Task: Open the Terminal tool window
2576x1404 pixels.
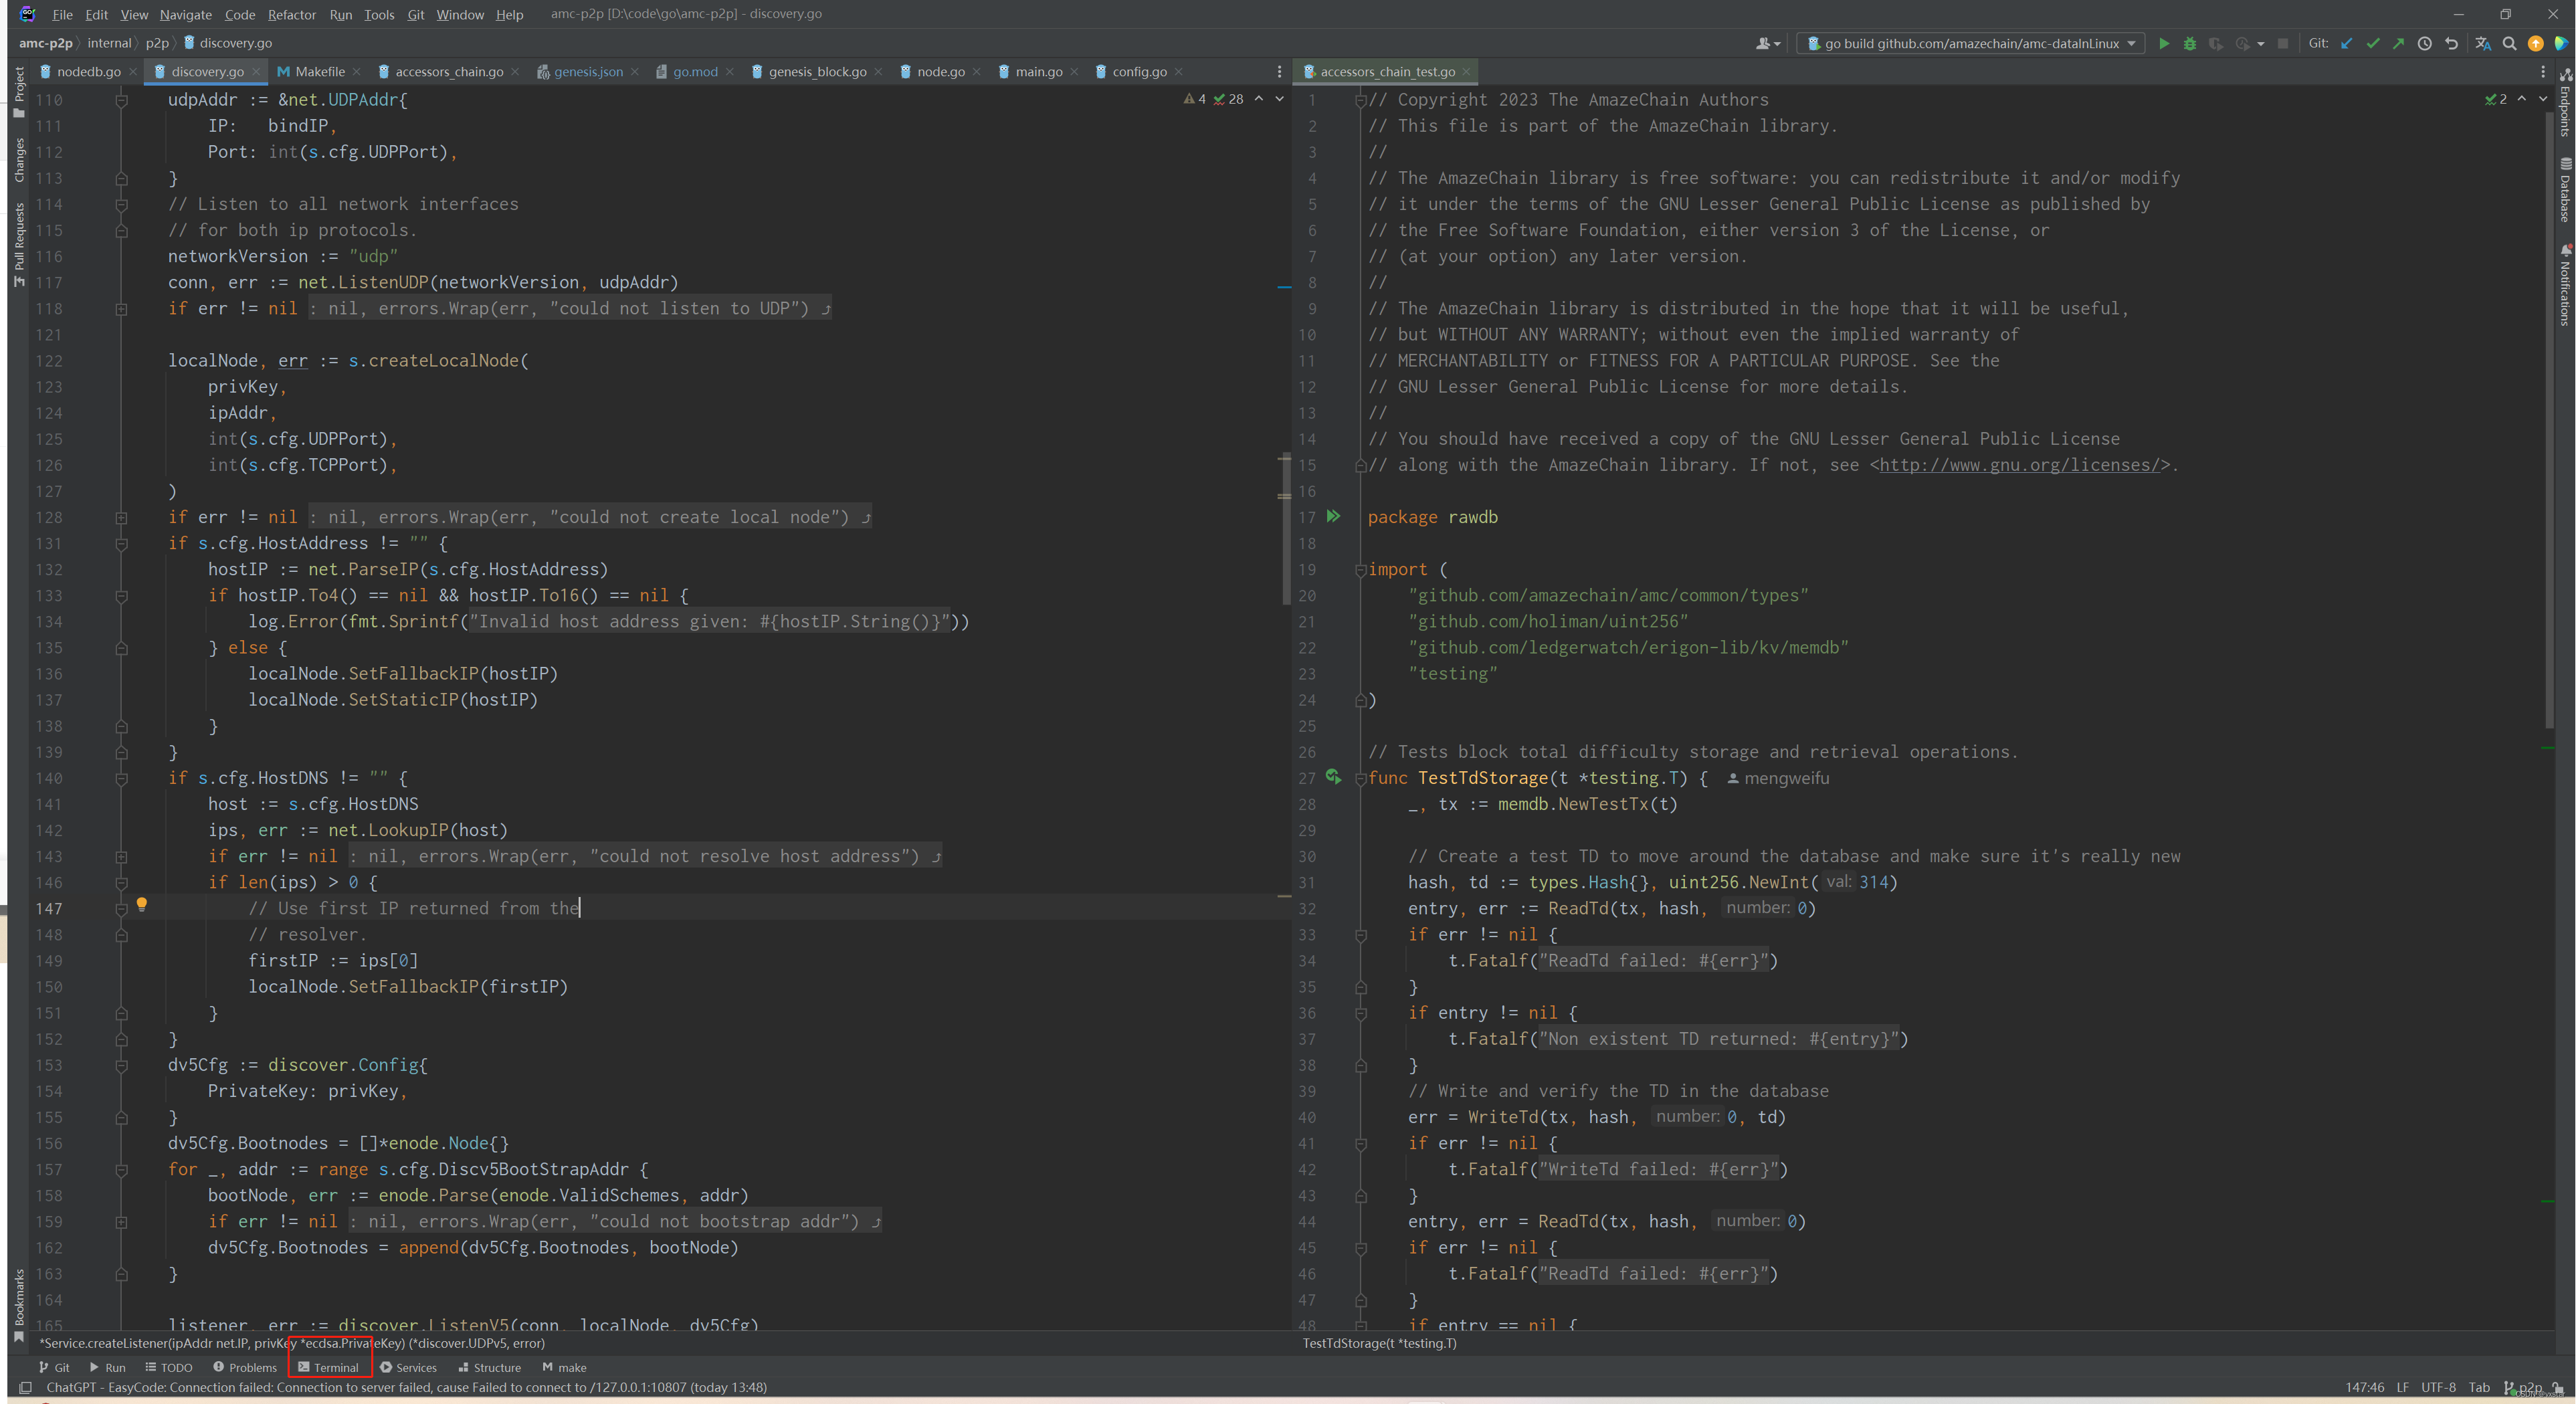Action: [329, 1367]
